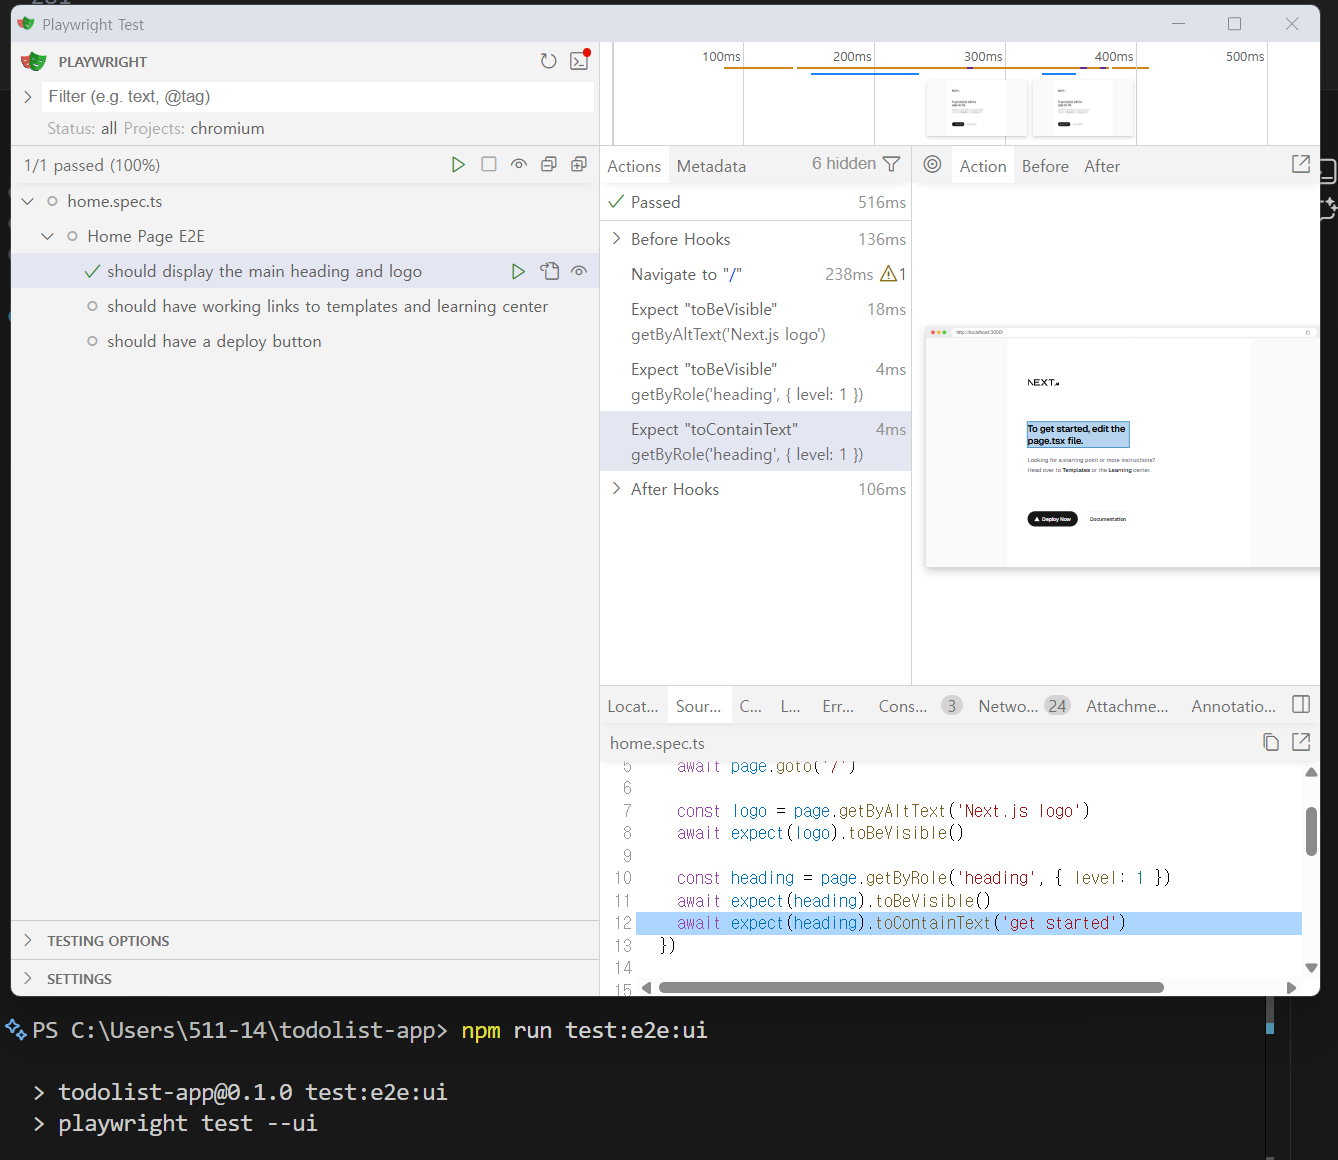Select the Action snapshot tab
Image resolution: width=1338 pixels, height=1160 pixels.
click(983, 166)
